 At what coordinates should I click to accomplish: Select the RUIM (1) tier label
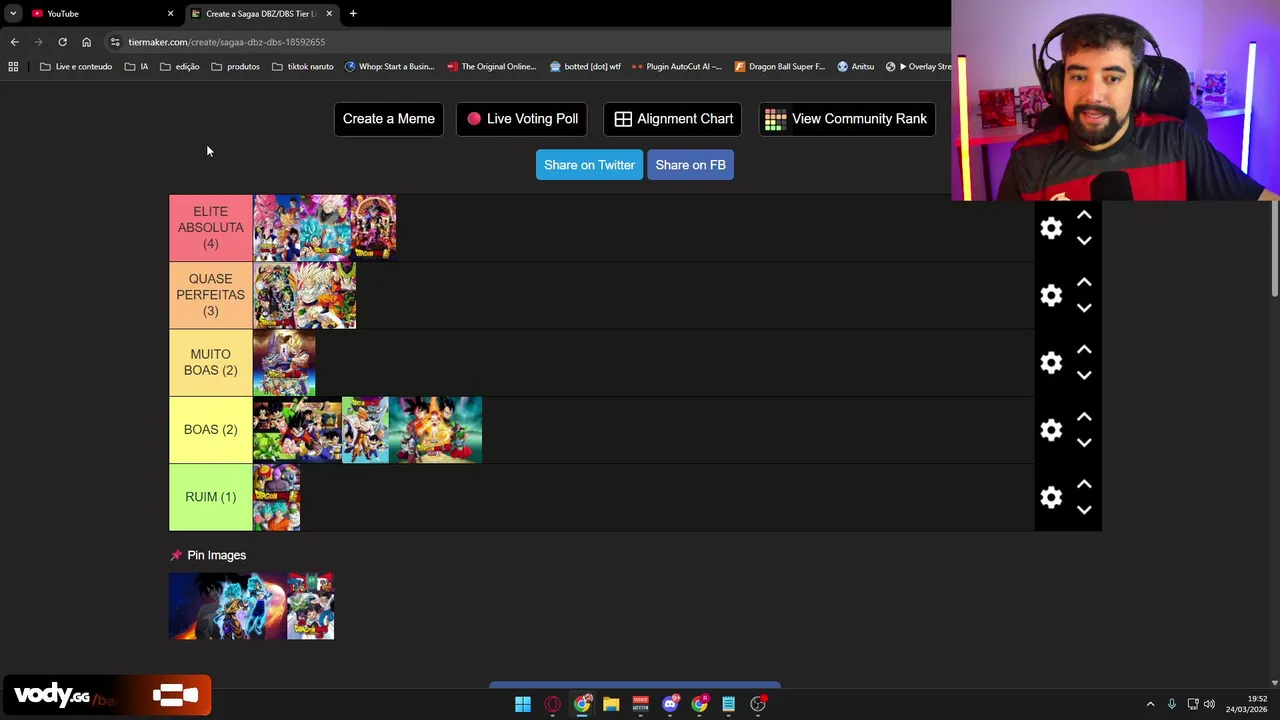tap(210, 497)
